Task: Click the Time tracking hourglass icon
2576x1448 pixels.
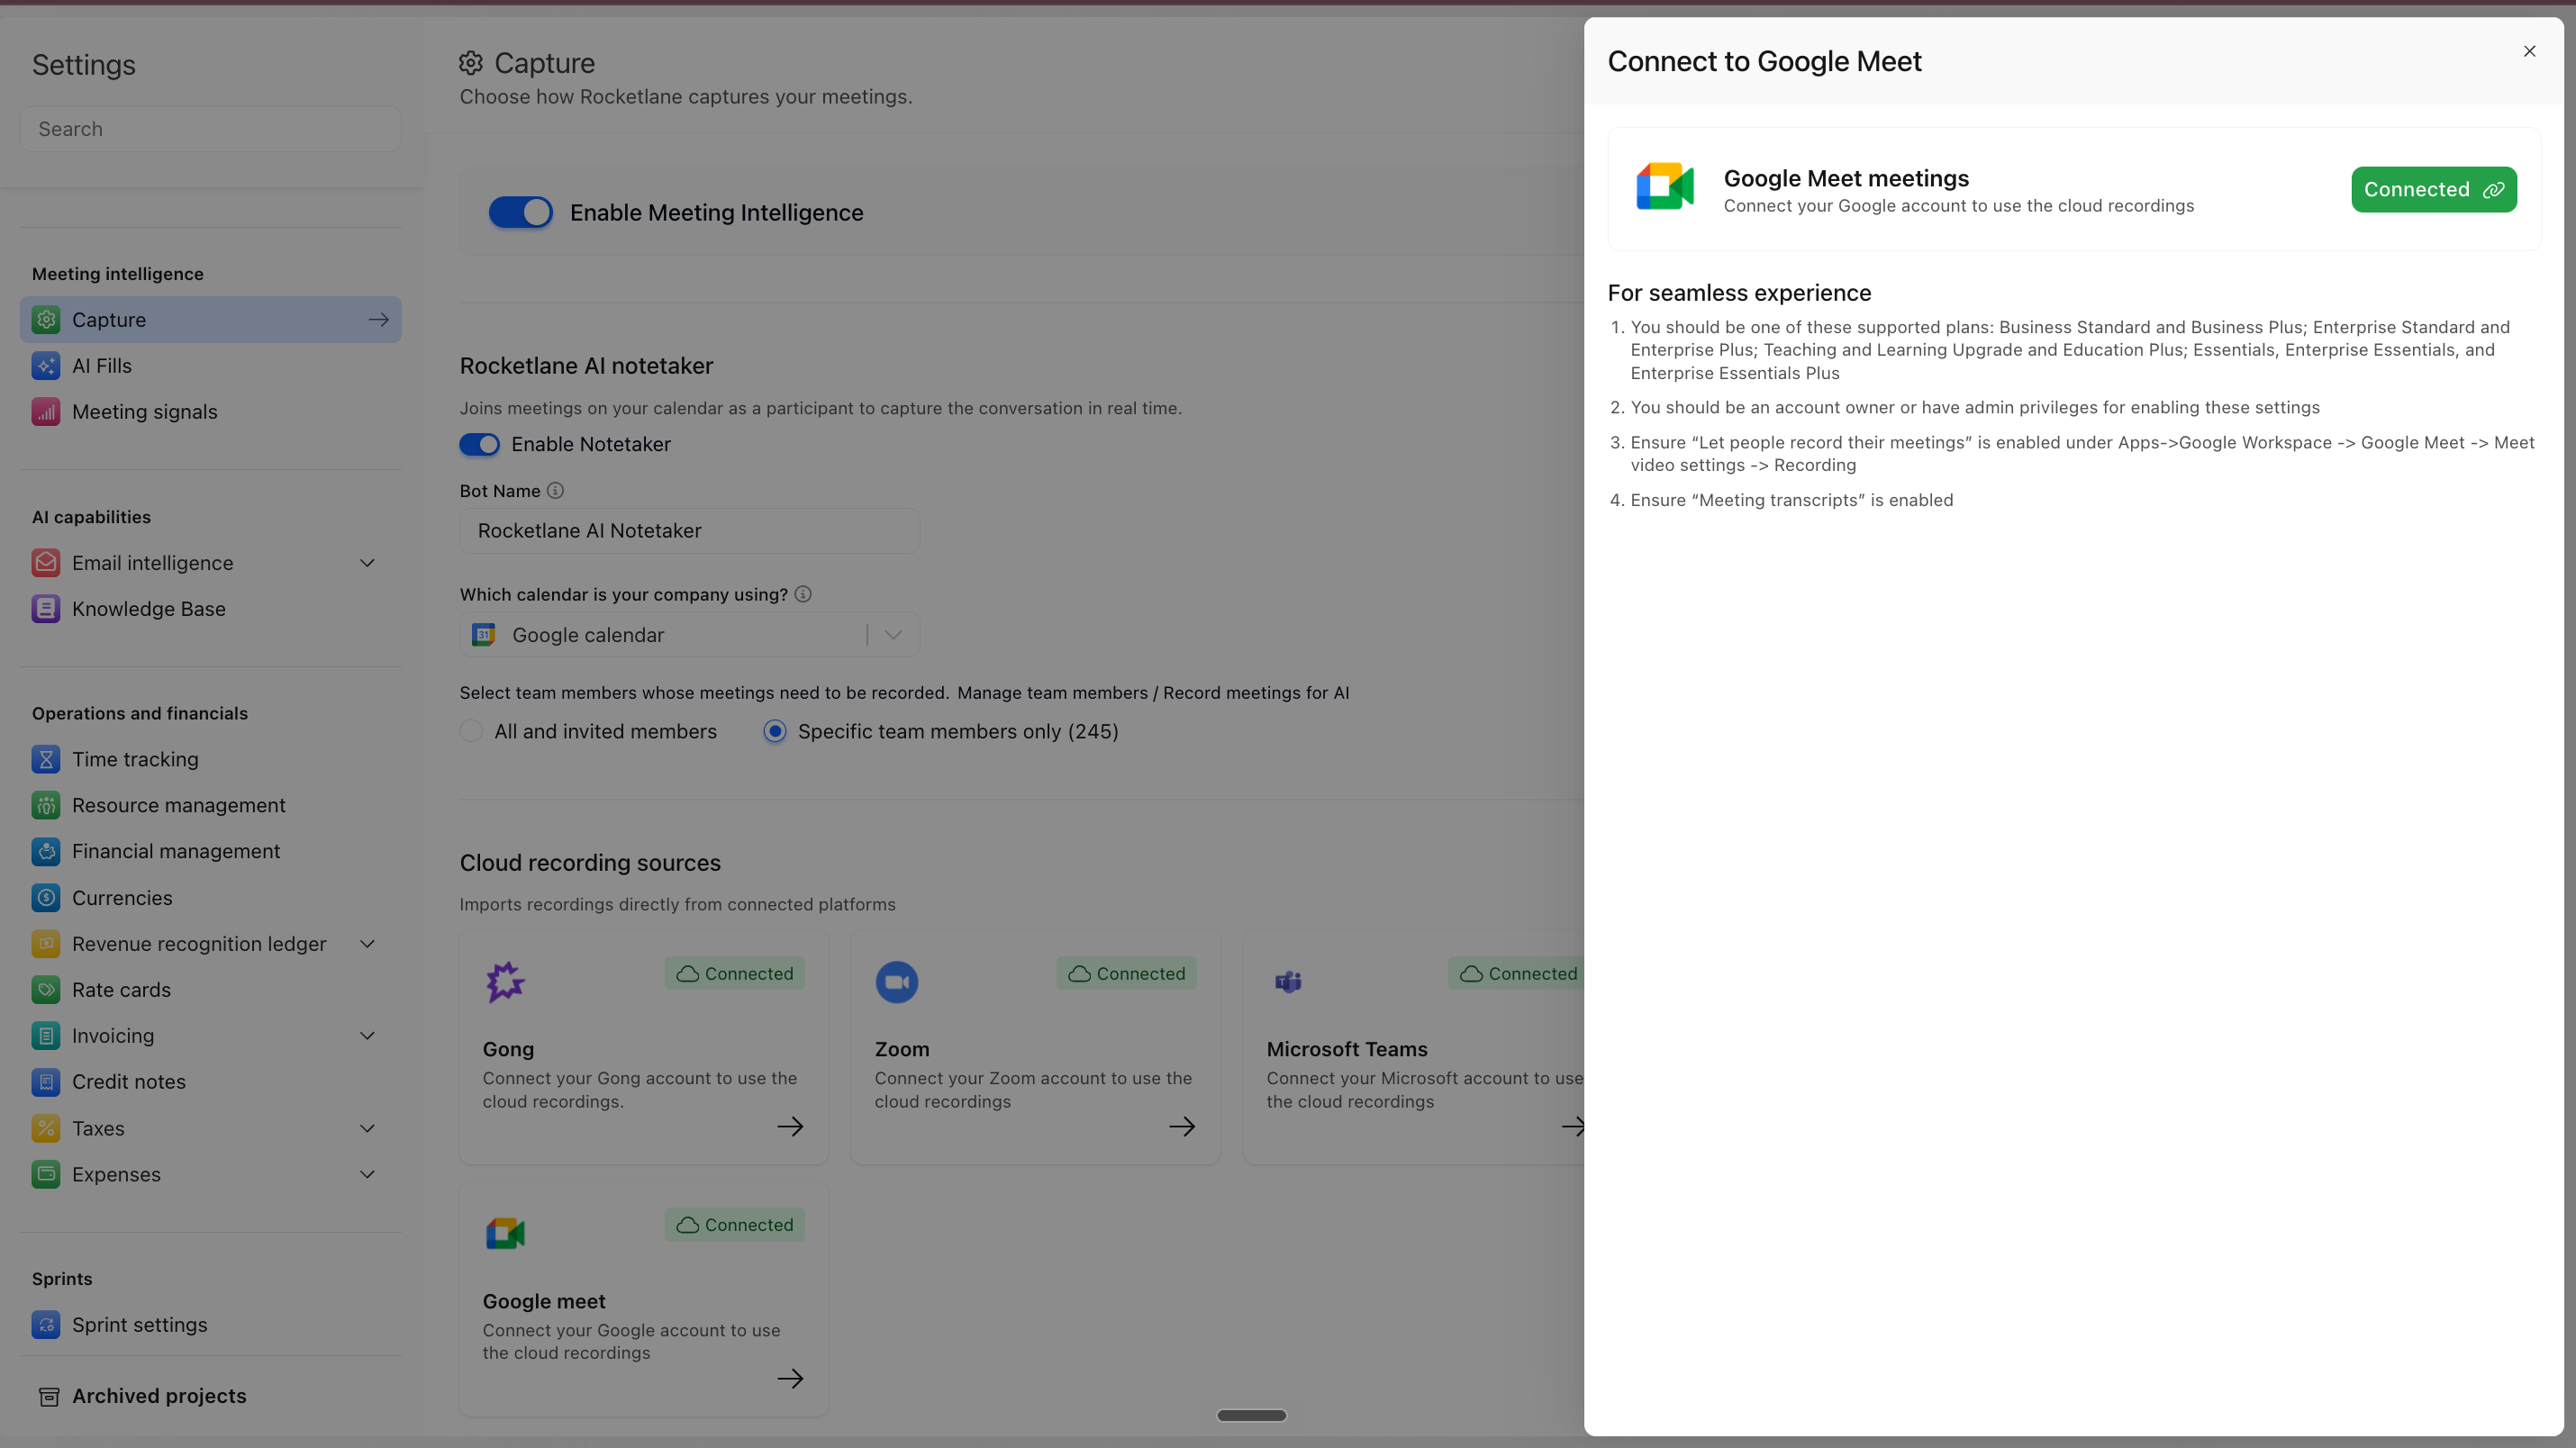Action: pyautogui.click(x=46, y=759)
